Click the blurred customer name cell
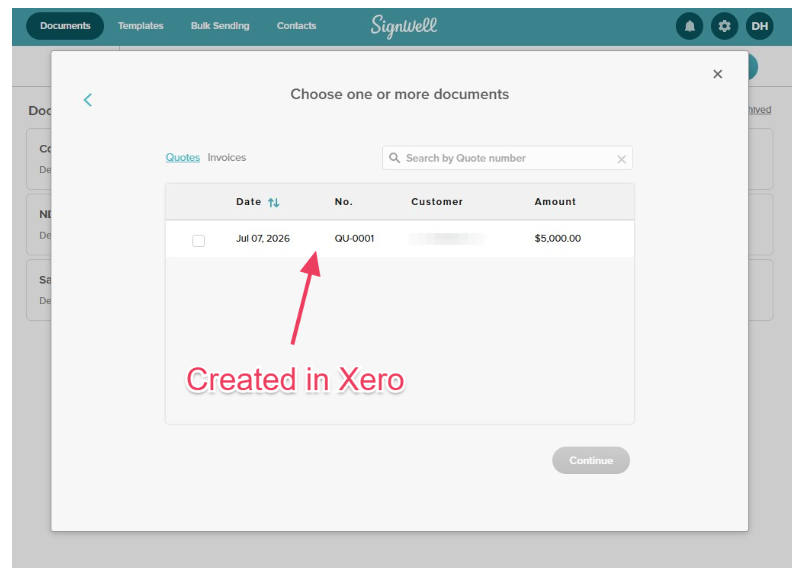The image size is (802, 579). point(447,239)
